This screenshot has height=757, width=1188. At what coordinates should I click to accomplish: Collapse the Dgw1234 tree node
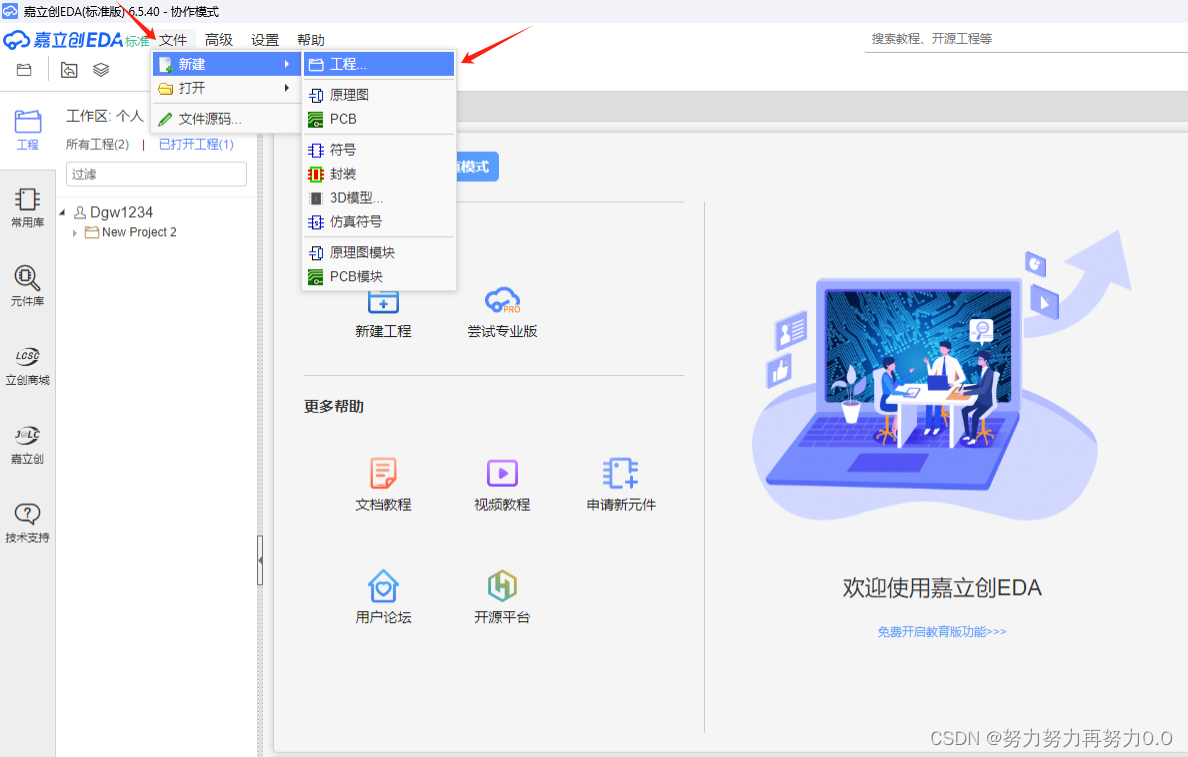(x=62, y=212)
